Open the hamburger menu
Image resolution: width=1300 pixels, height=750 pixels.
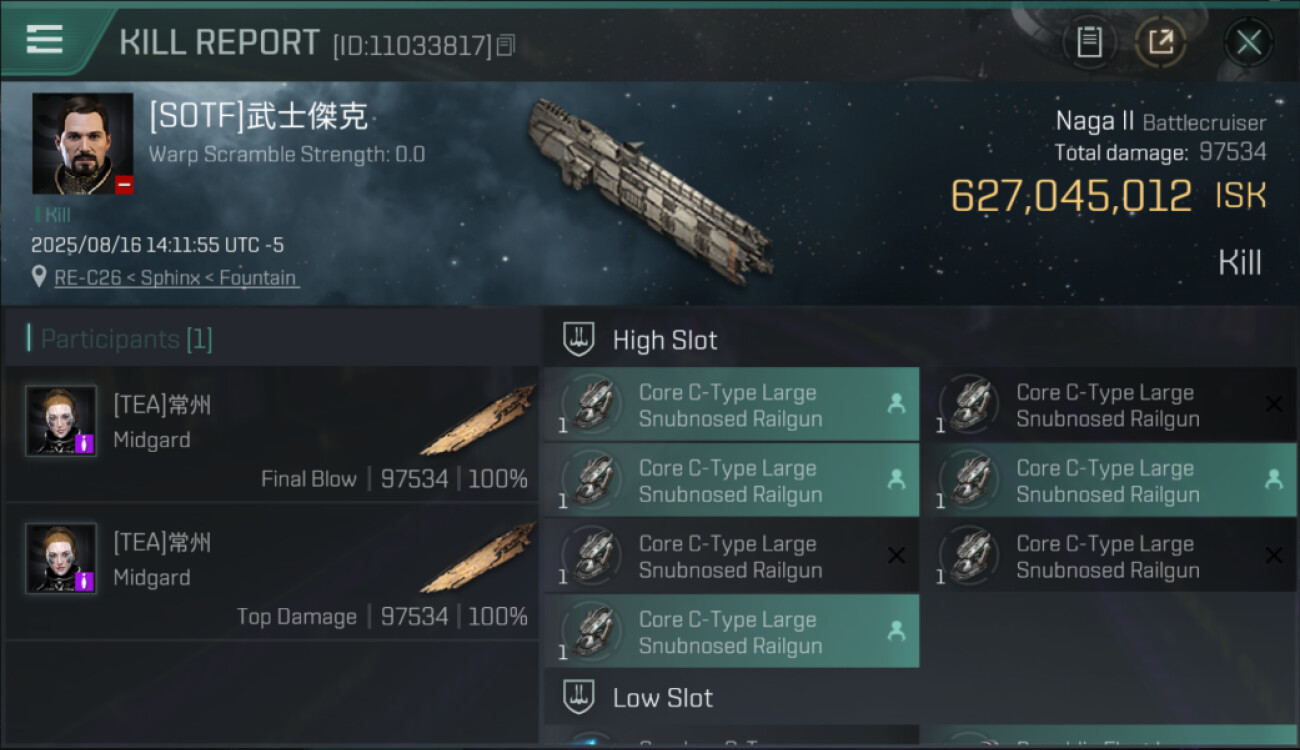[45, 40]
